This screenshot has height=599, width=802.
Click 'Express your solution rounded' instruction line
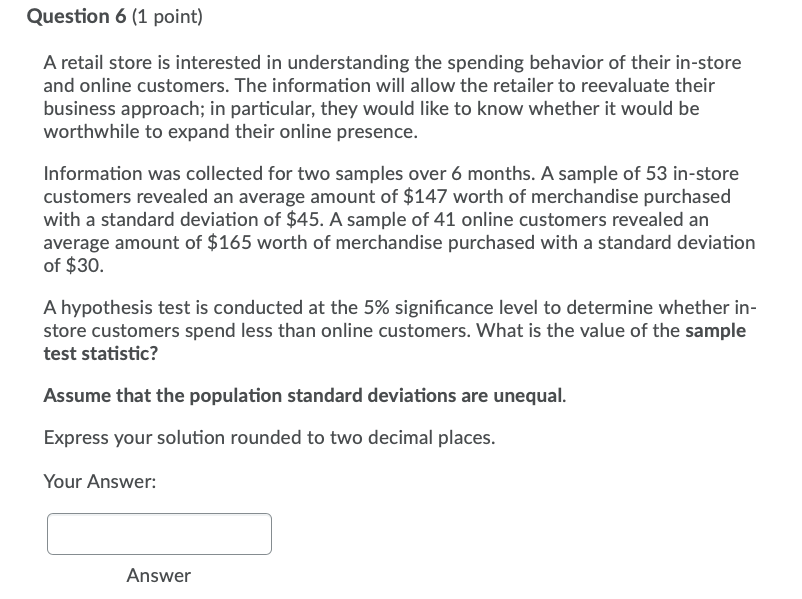[269, 438]
